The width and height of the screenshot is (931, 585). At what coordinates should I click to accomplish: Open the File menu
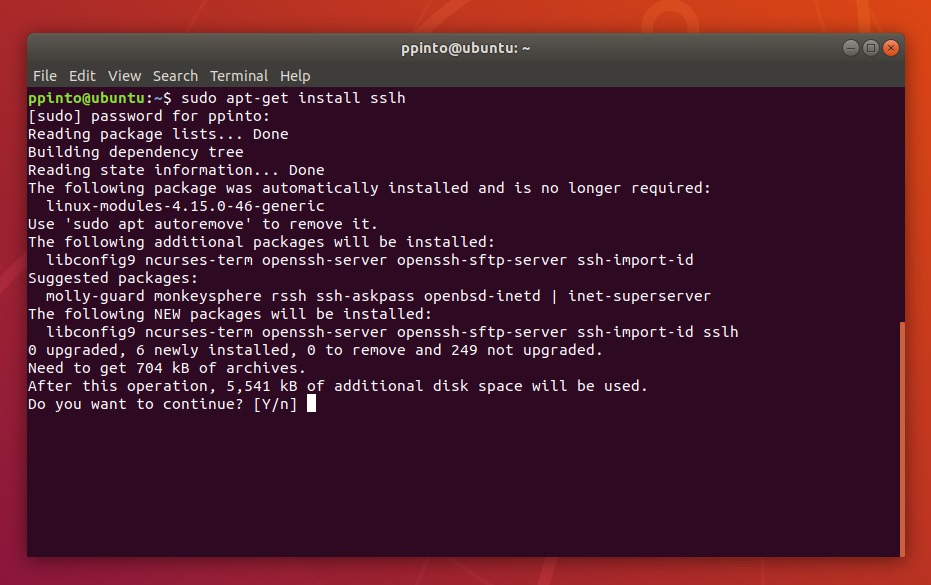click(44, 76)
